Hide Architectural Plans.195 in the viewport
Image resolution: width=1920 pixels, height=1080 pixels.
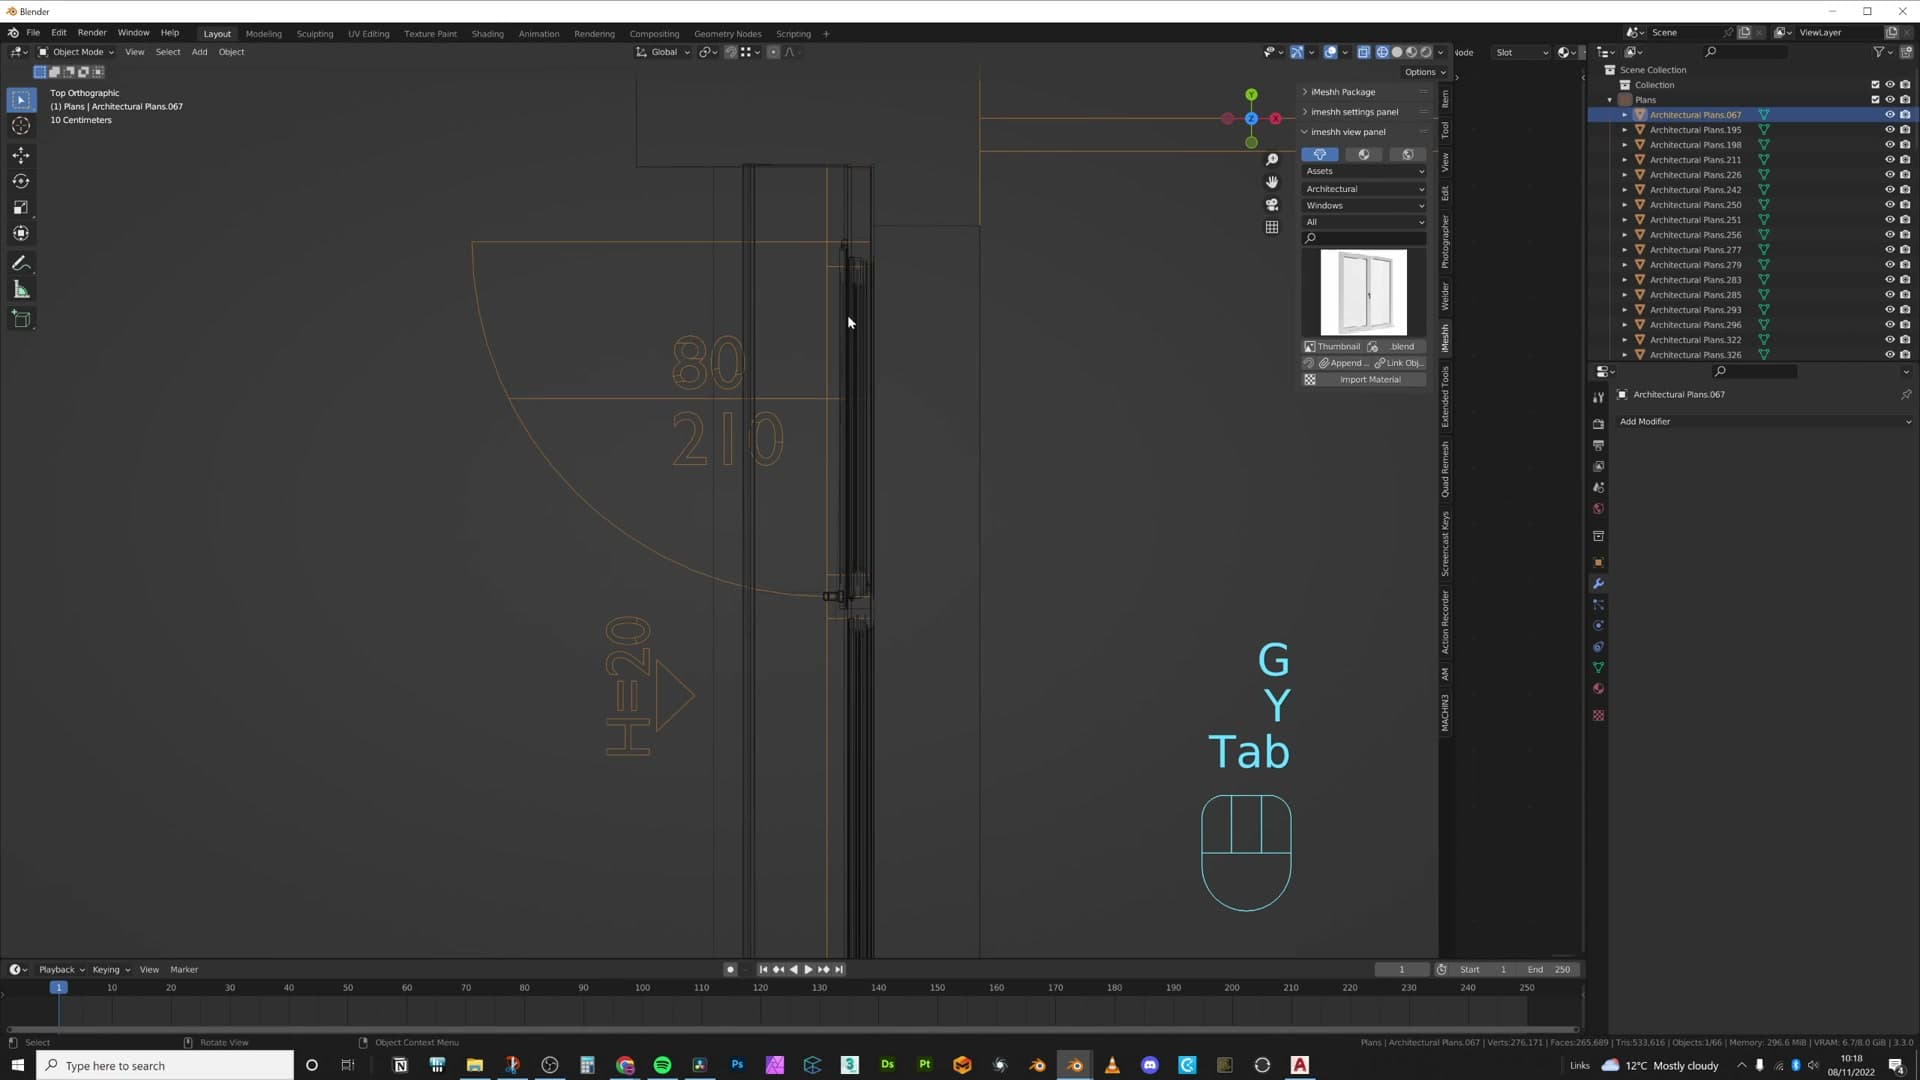click(x=1890, y=130)
